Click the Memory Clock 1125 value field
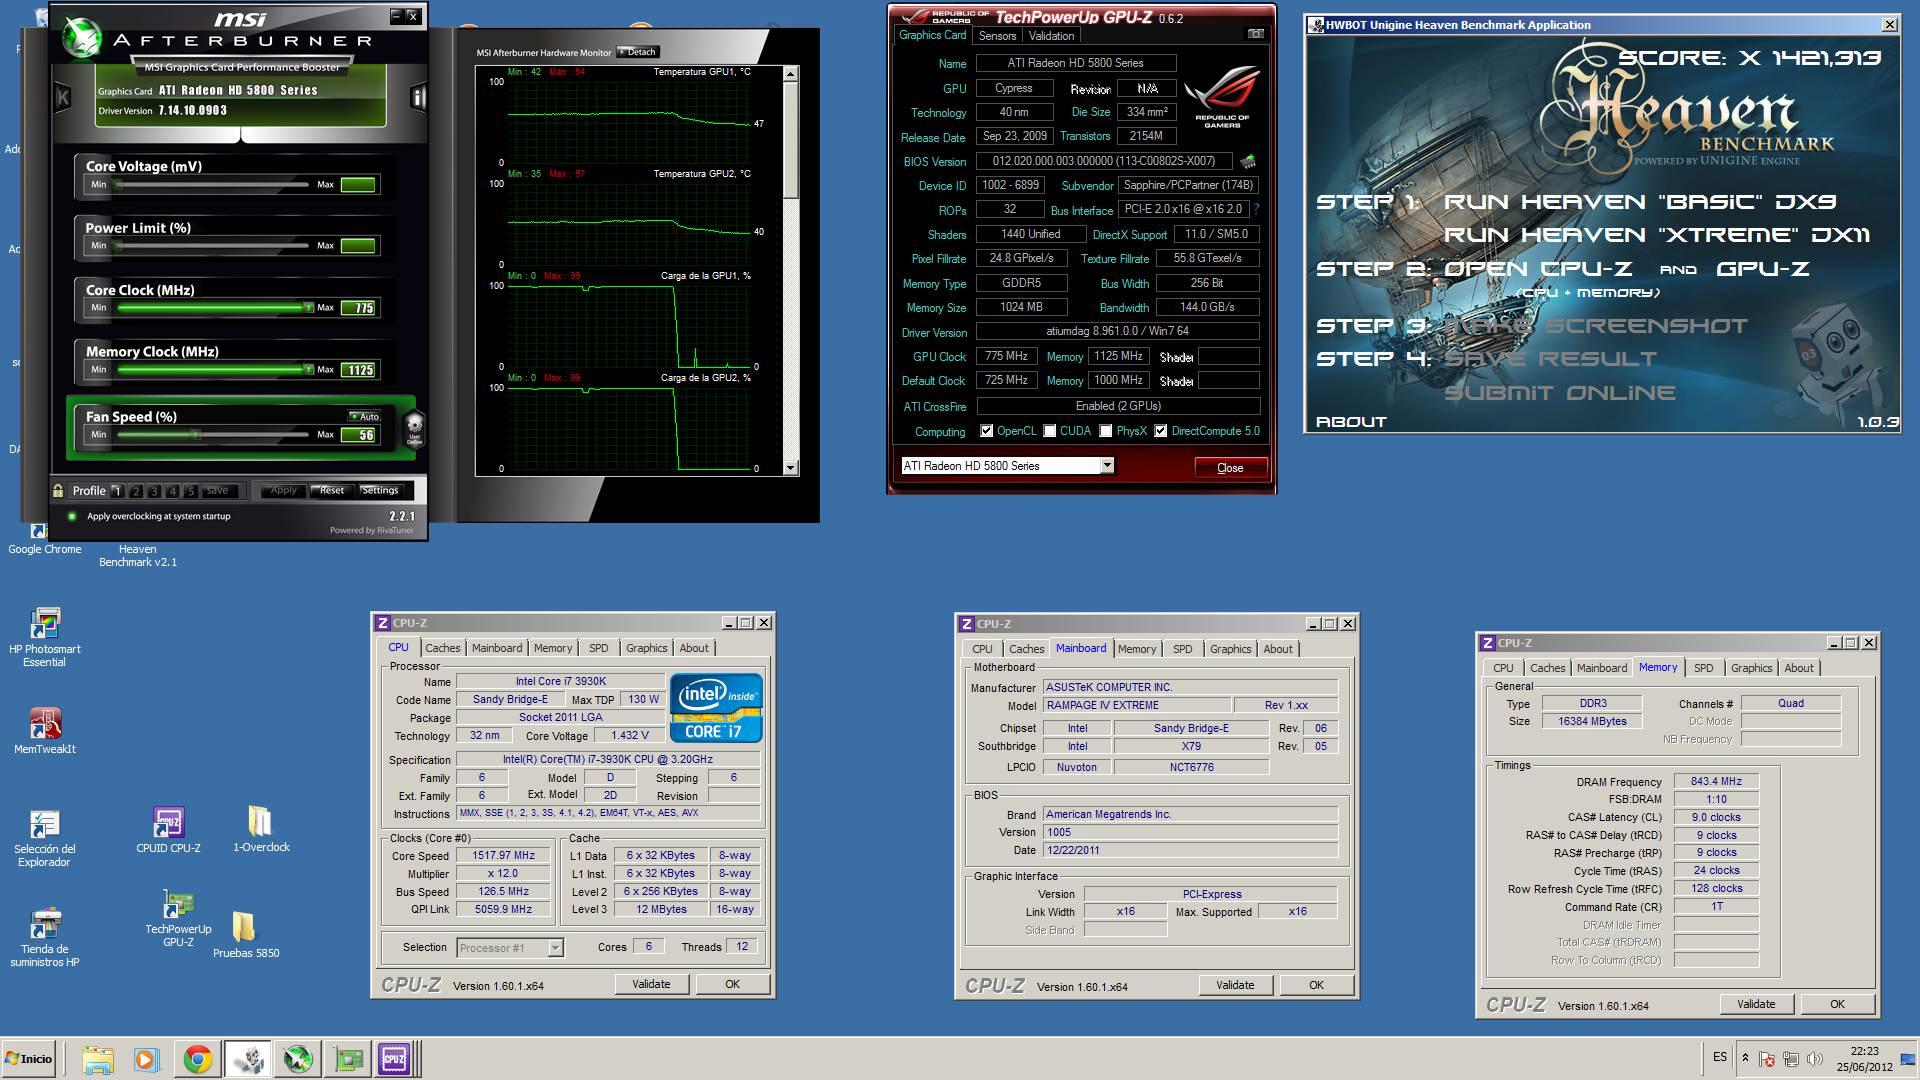The width and height of the screenshot is (1920, 1080). (358, 370)
